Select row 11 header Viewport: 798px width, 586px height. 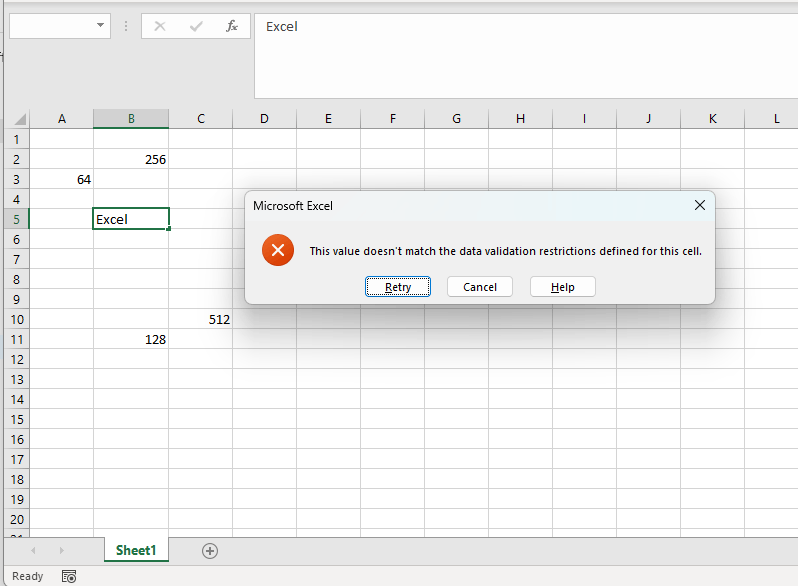coord(17,339)
